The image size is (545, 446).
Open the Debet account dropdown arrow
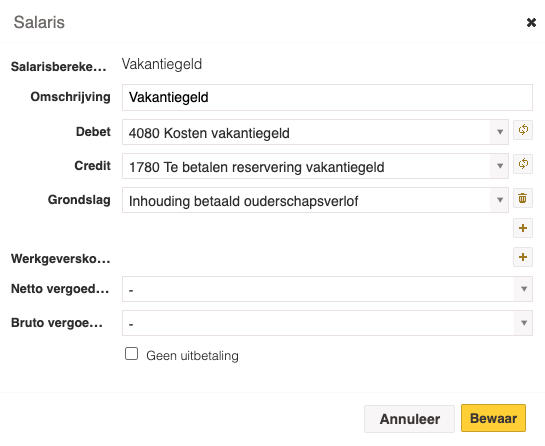(500, 132)
